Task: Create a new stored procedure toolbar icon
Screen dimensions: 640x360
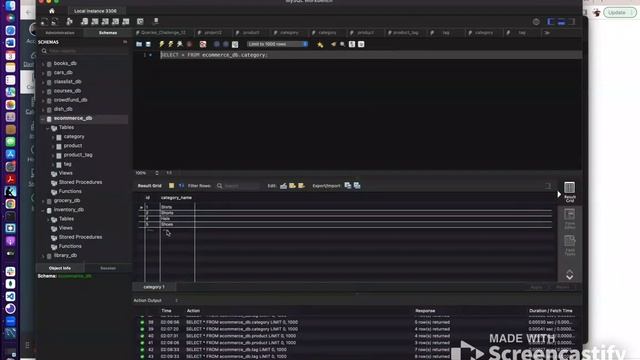Action: pyautogui.click(x=116, y=21)
